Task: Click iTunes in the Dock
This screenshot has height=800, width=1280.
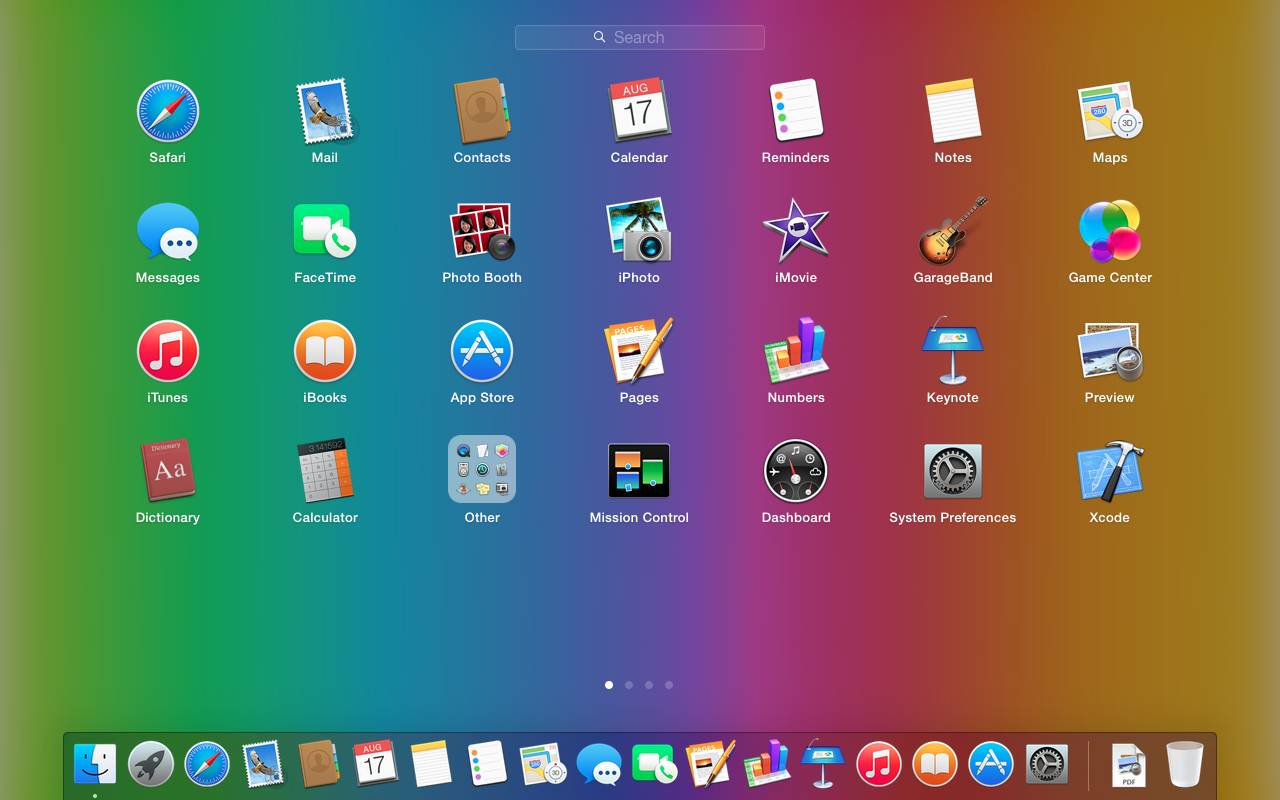Action: 879,765
